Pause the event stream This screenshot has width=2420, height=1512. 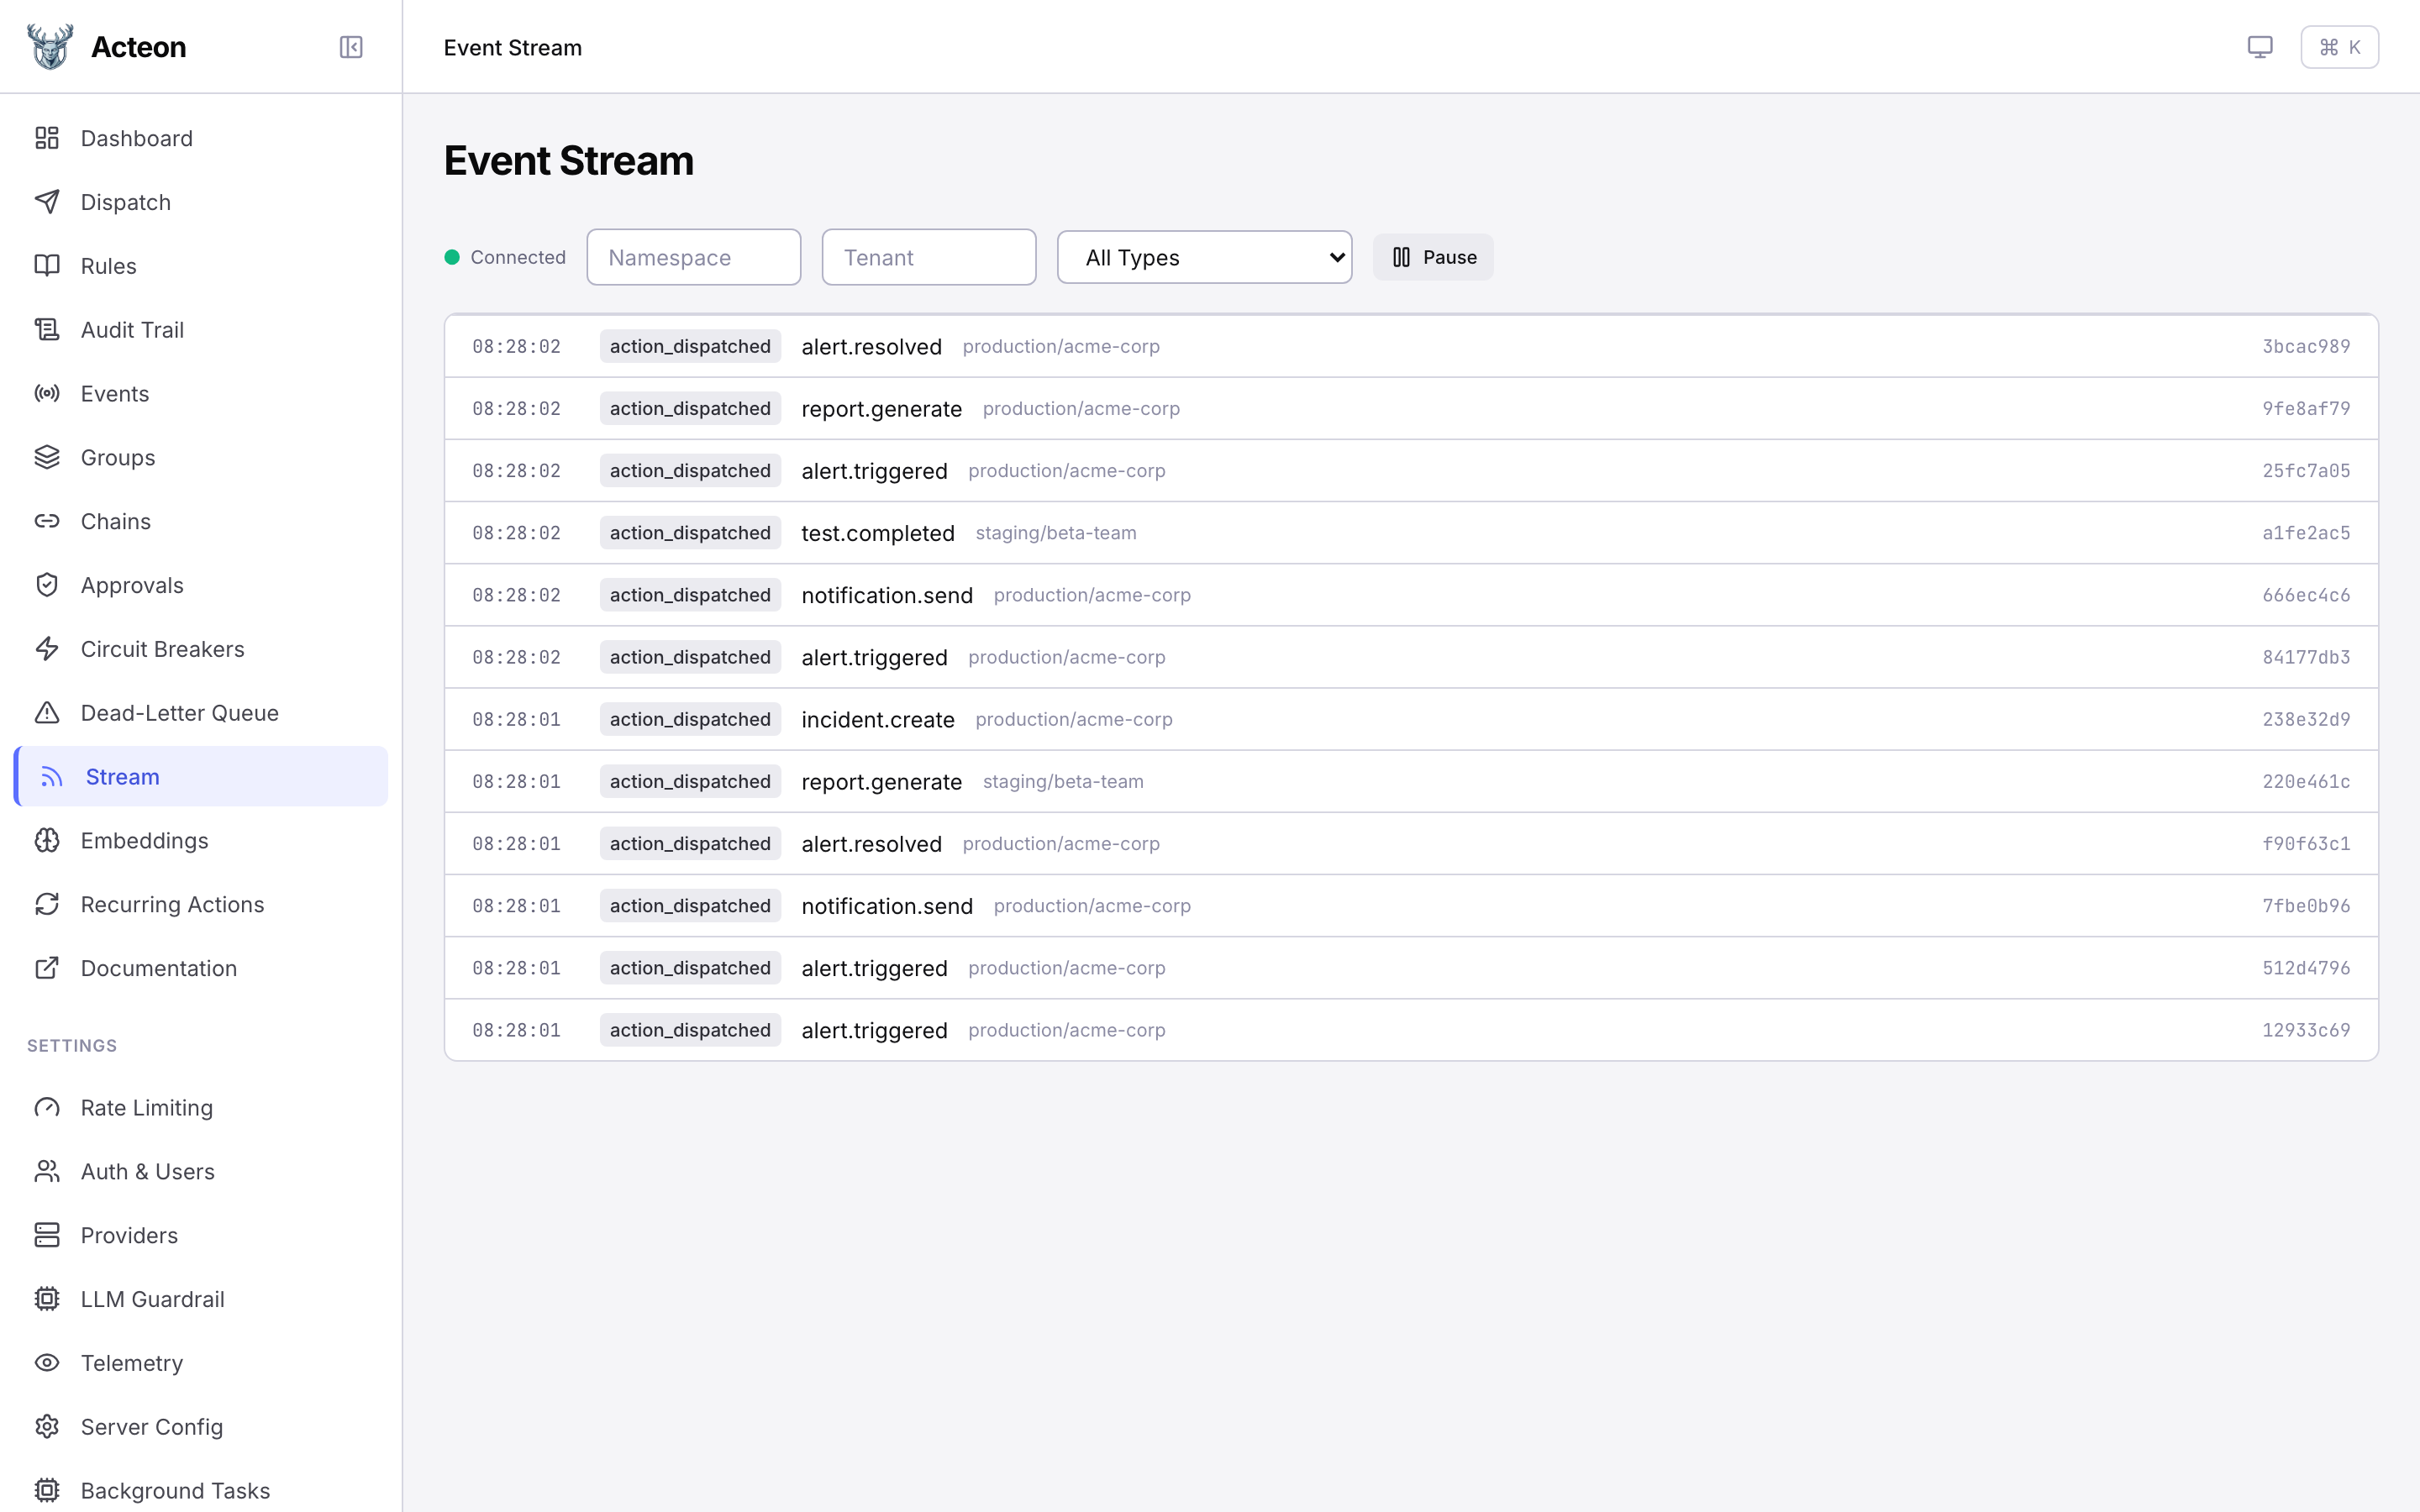1433,258
